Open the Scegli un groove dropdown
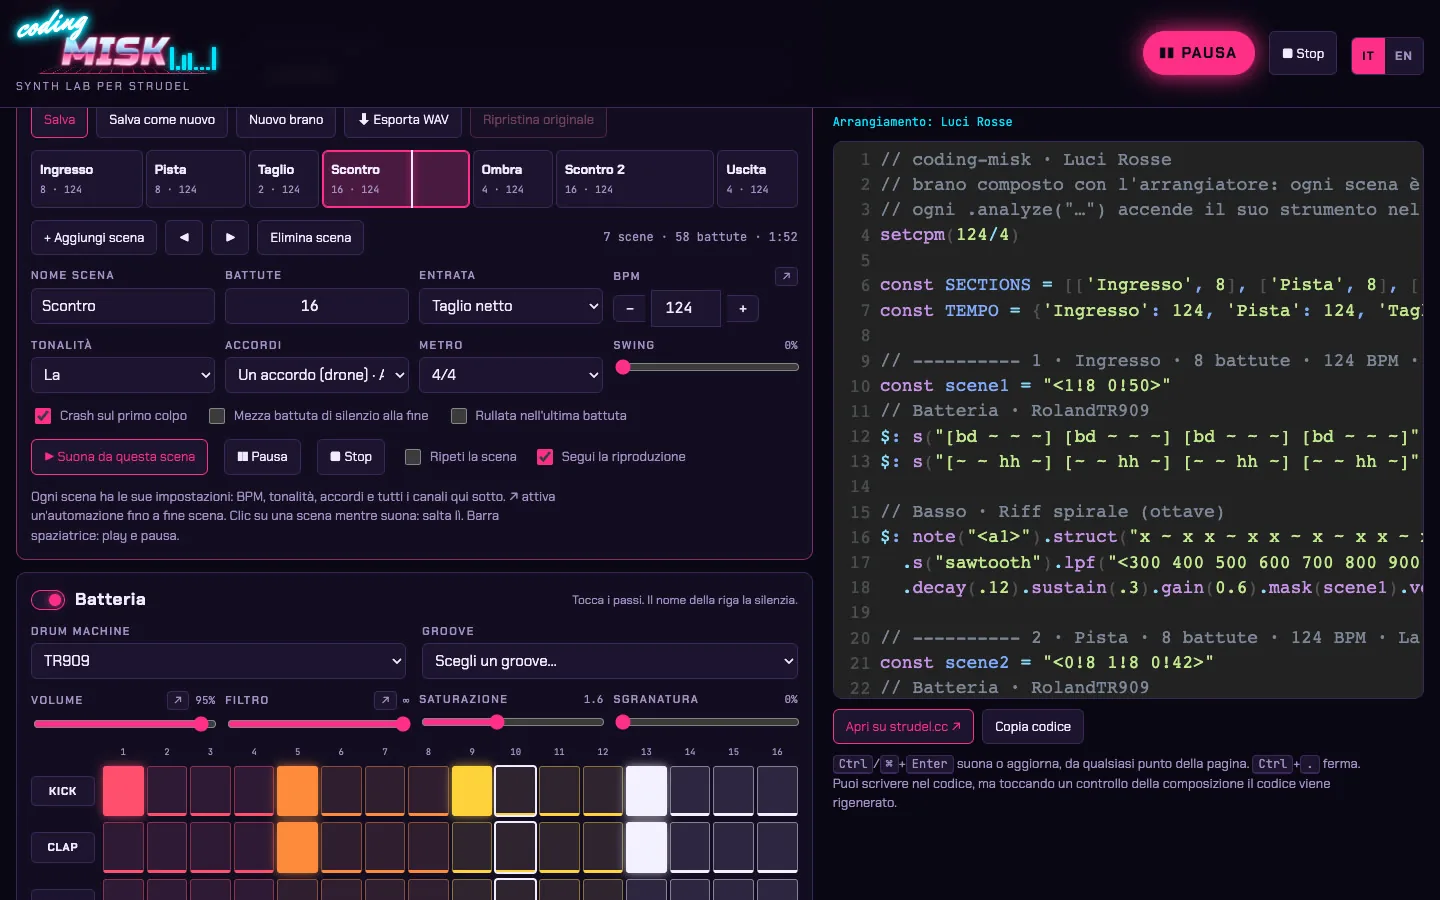This screenshot has width=1440, height=900. coord(610,661)
